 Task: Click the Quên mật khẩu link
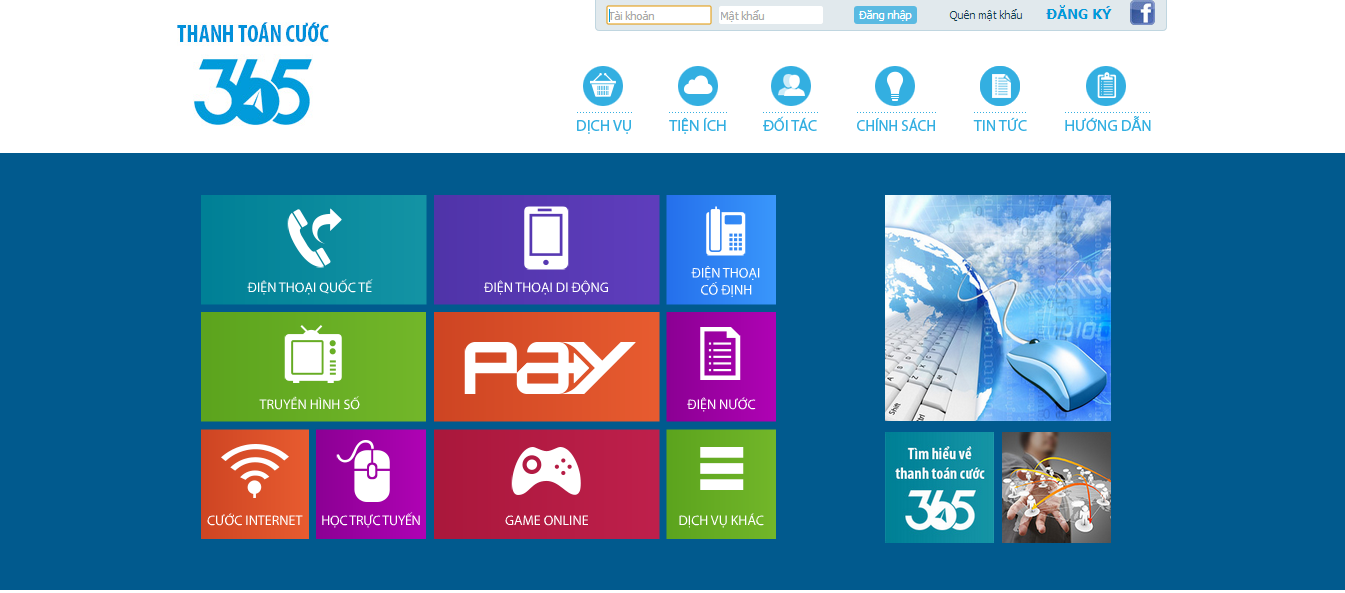986,15
